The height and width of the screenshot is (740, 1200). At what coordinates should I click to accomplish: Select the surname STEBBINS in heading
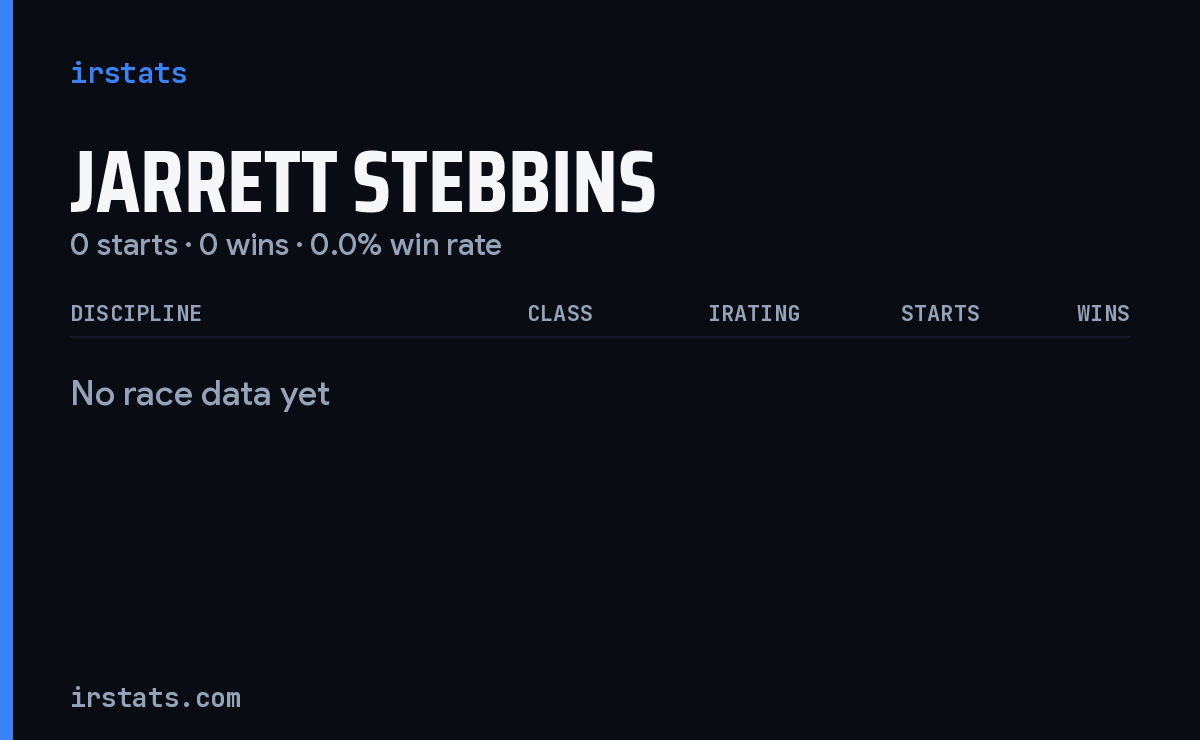point(505,183)
